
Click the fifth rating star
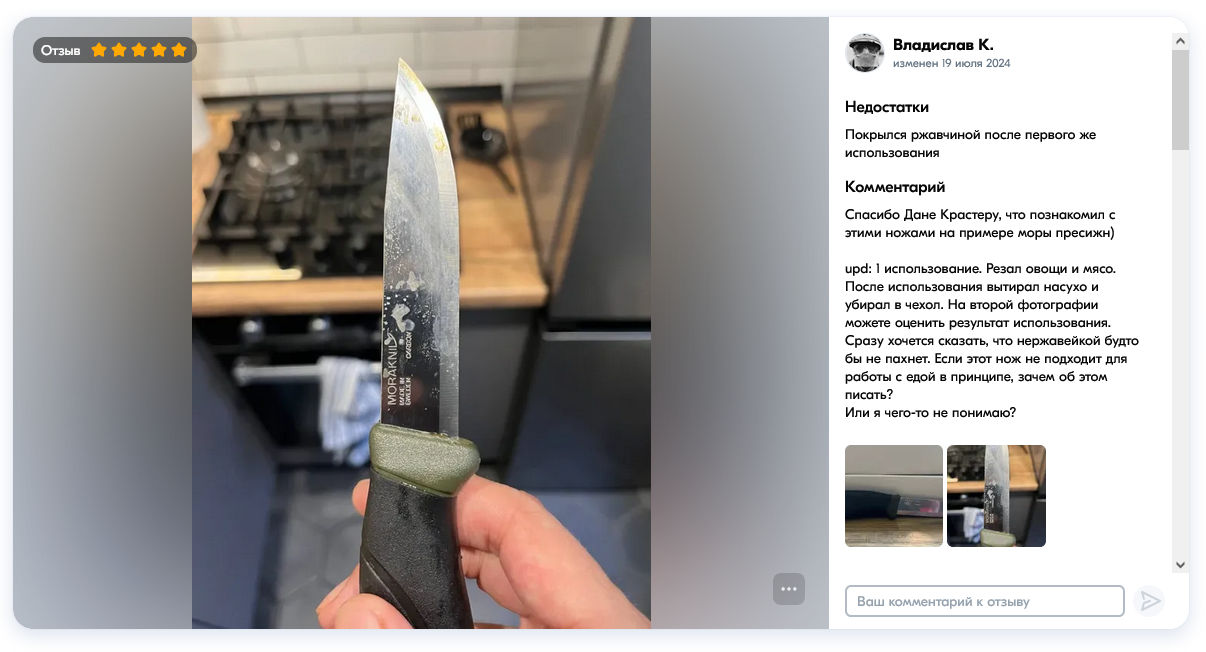(179, 50)
